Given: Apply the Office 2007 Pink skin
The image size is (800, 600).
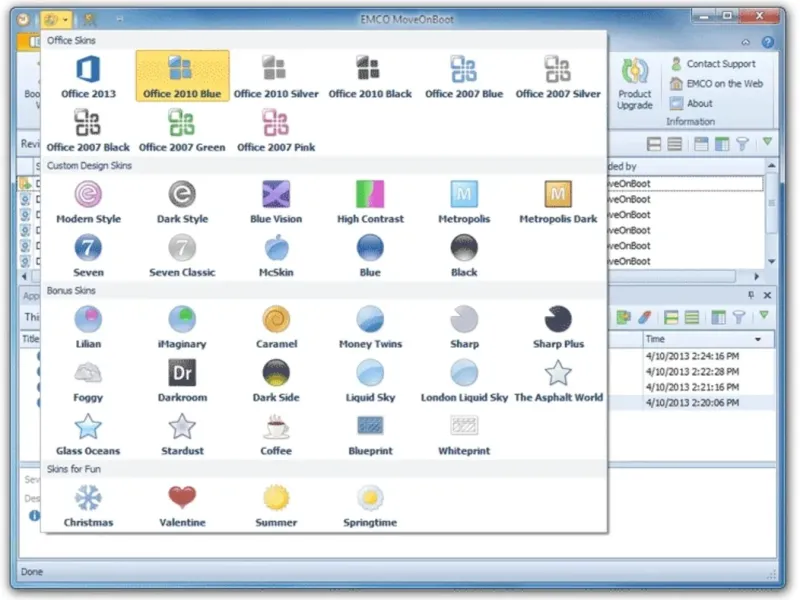Looking at the screenshot, I should click(276, 130).
